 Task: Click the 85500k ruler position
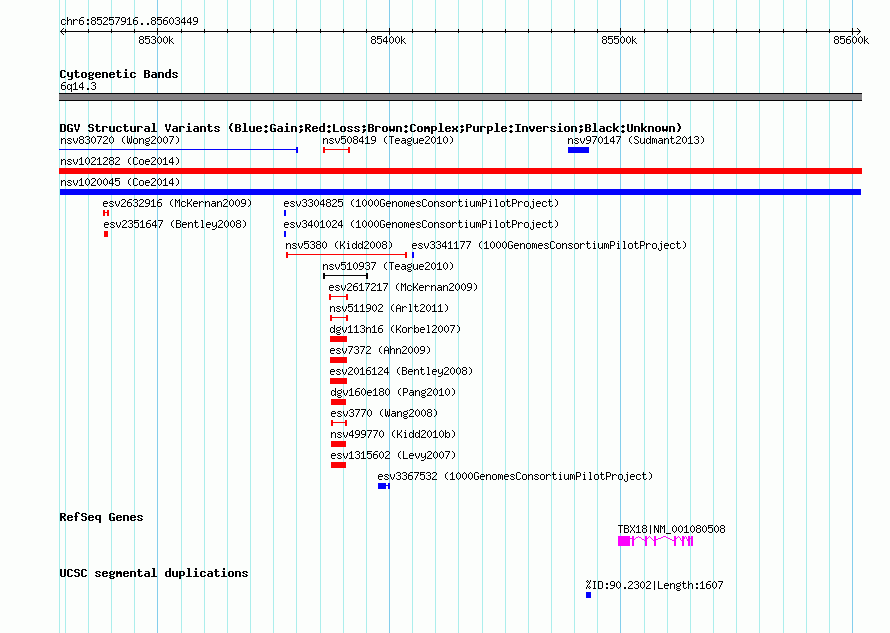pos(619,40)
